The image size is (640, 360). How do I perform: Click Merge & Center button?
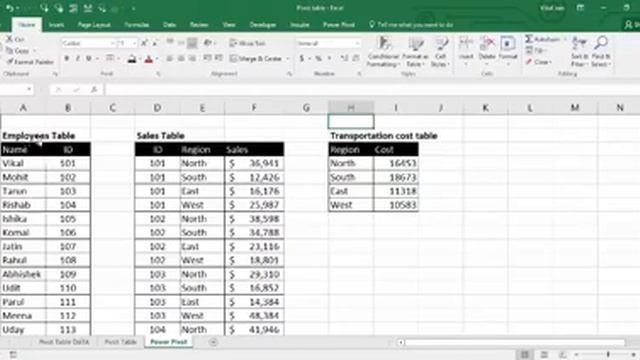[256, 59]
